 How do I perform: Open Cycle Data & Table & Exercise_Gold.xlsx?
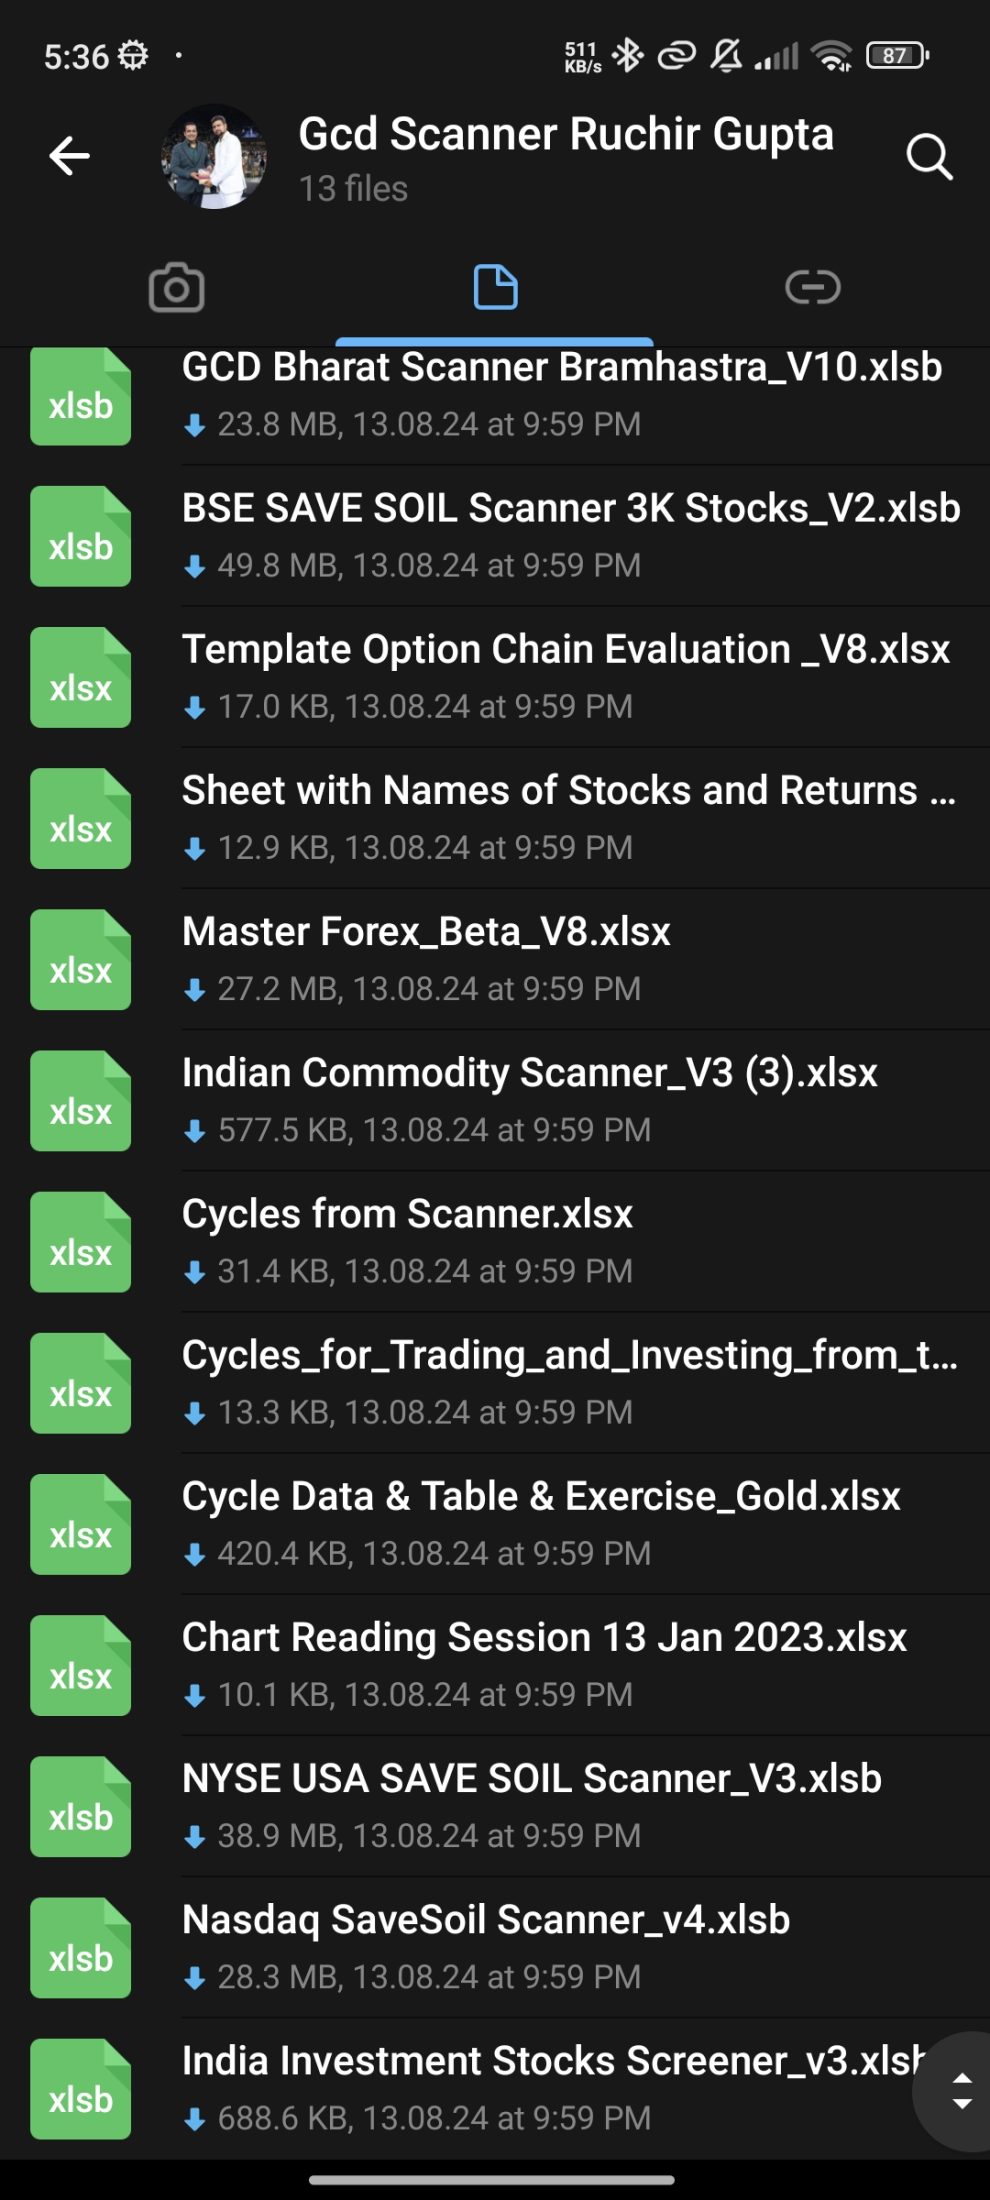pyautogui.click(x=541, y=1498)
